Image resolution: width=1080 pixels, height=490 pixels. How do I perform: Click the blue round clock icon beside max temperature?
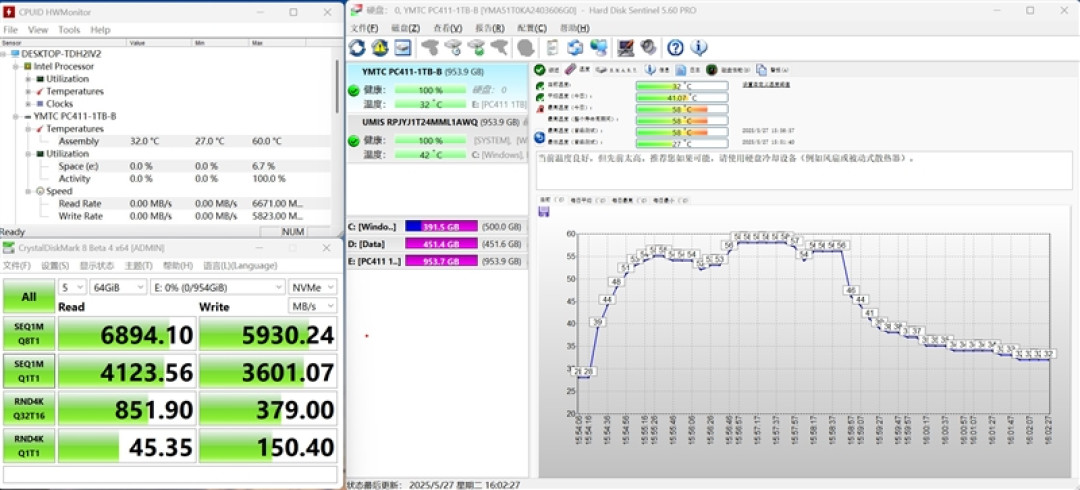pyautogui.click(x=541, y=137)
